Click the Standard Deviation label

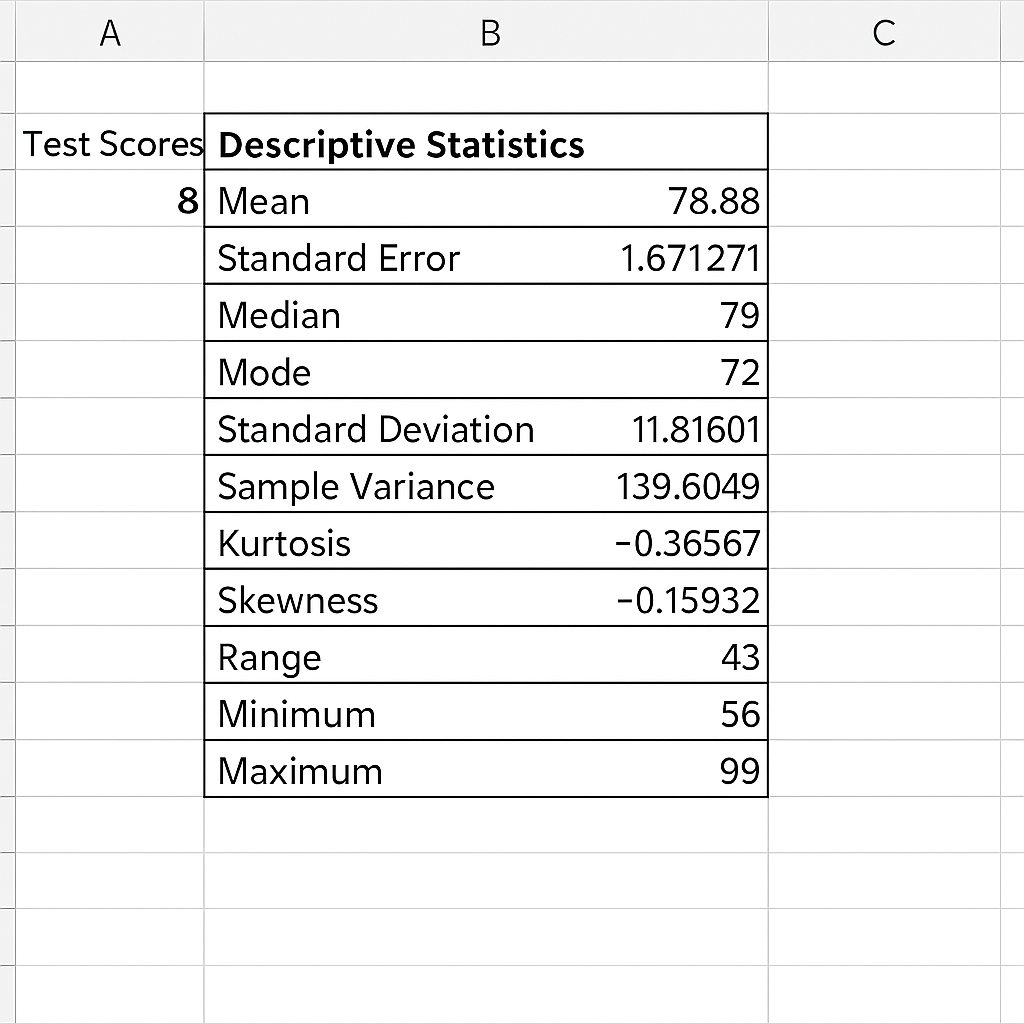click(375, 429)
